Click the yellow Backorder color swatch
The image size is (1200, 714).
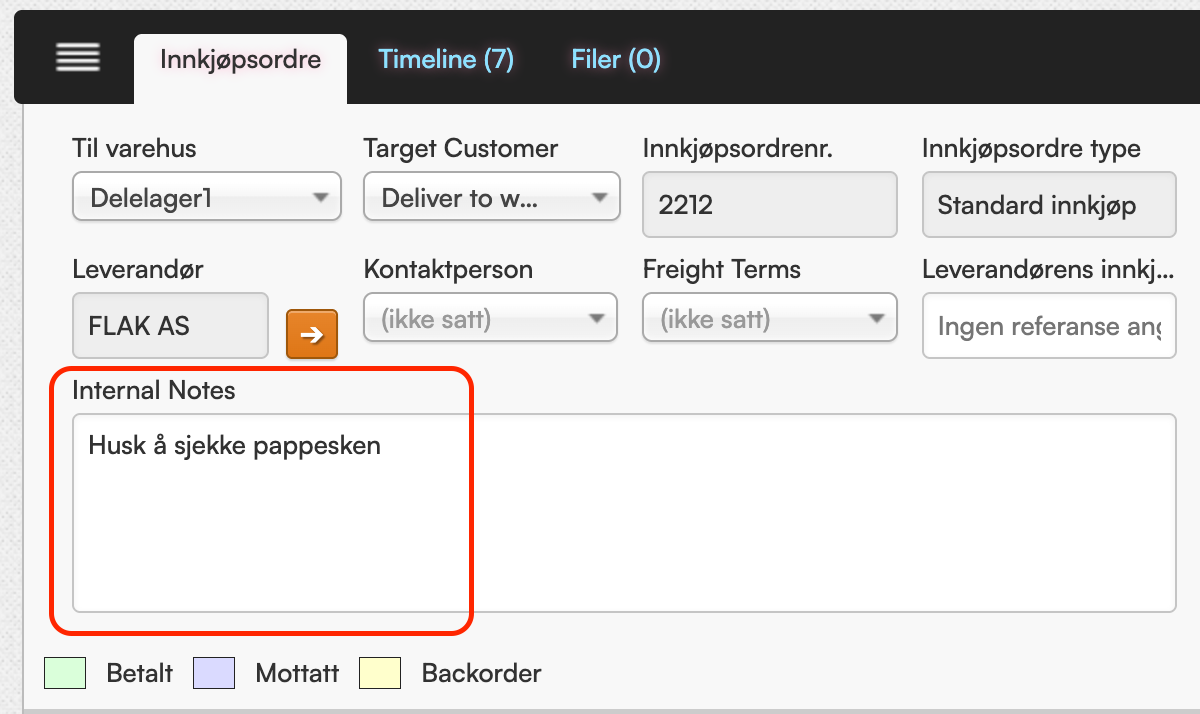(380, 673)
